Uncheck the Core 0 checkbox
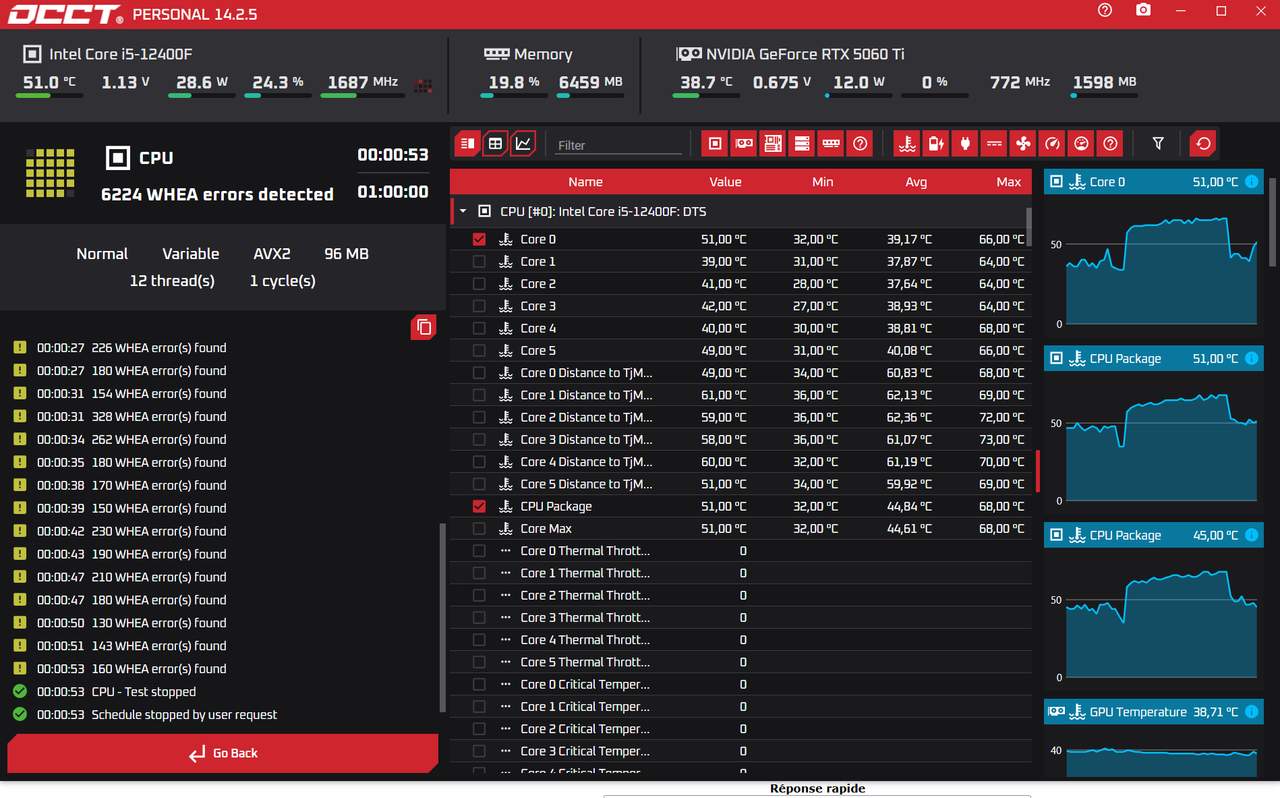Screen dimensions: 1280x798 [x=479, y=239]
